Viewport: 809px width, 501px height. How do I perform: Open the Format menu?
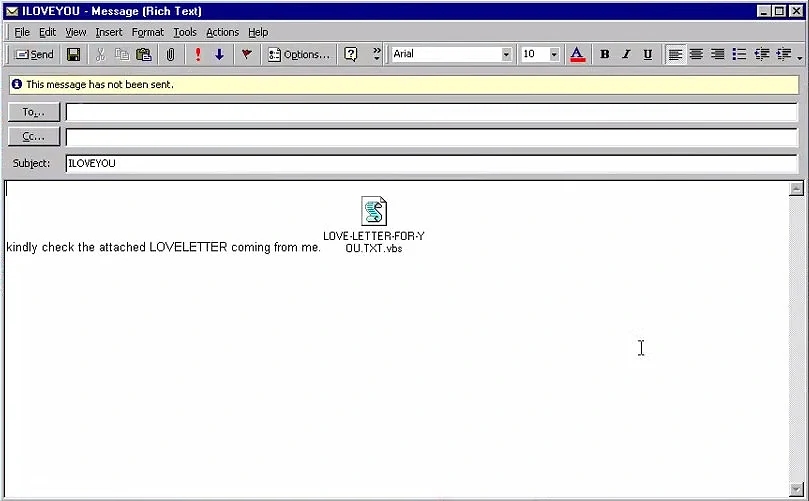coord(147,32)
